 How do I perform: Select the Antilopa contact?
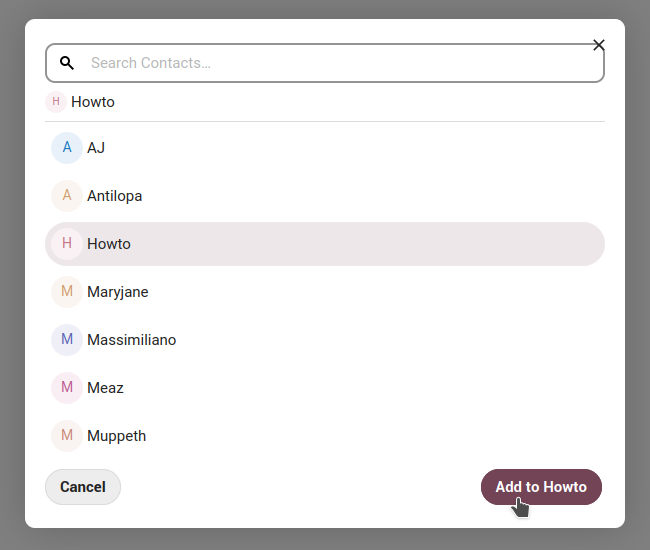point(325,196)
